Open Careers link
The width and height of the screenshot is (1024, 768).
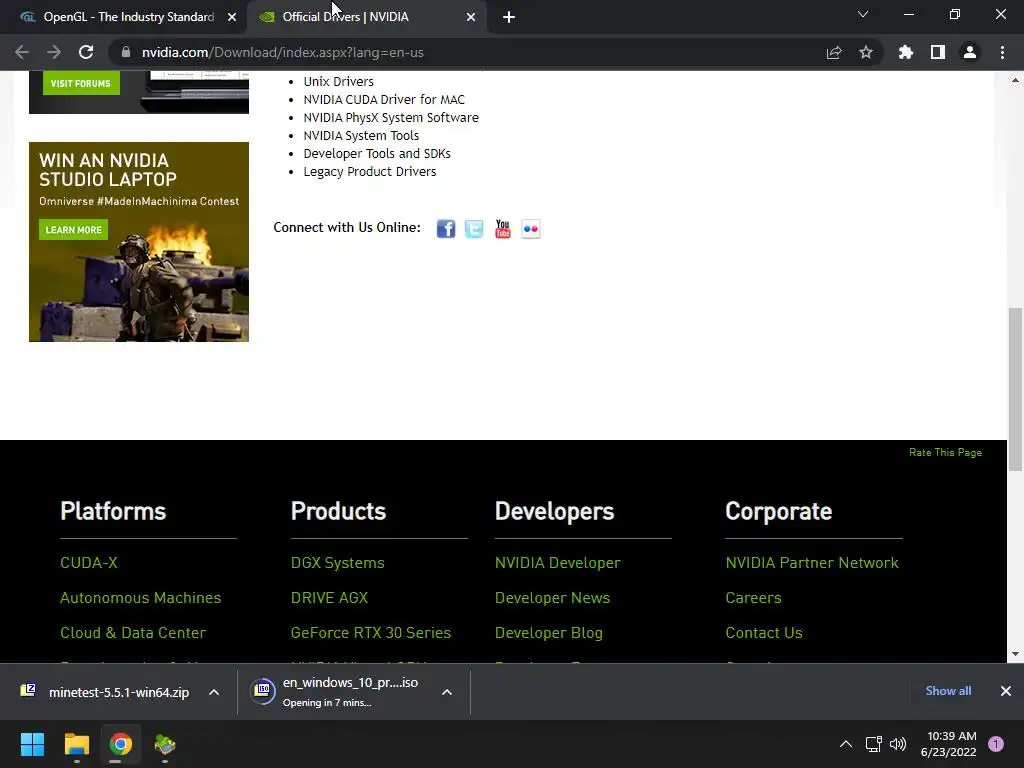pyautogui.click(x=753, y=598)
